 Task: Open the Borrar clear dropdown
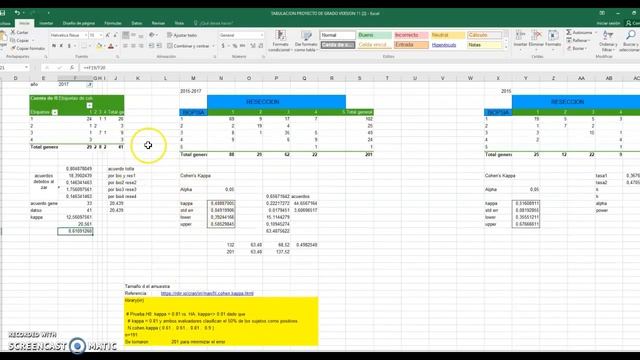(576, 48)
